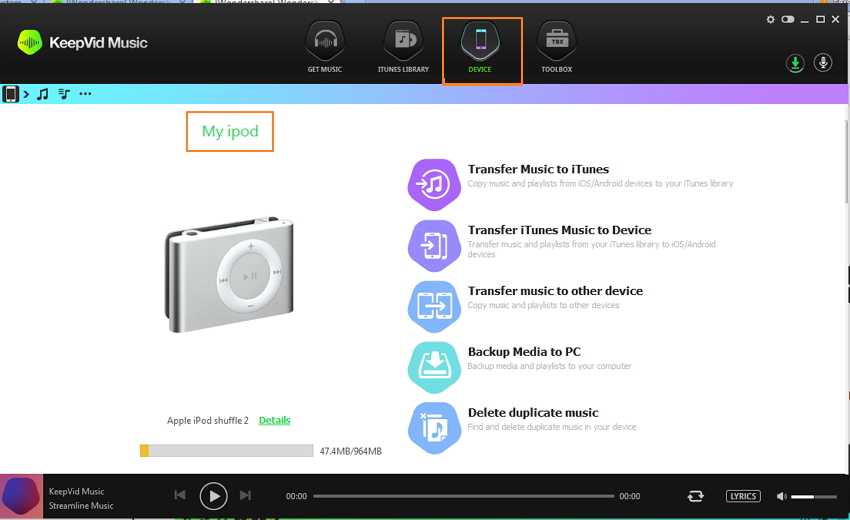Viewport: 850px width, 520px height.
Task: Click the playback progress bar
Action: pyautogui.click(x=463, y=496)
